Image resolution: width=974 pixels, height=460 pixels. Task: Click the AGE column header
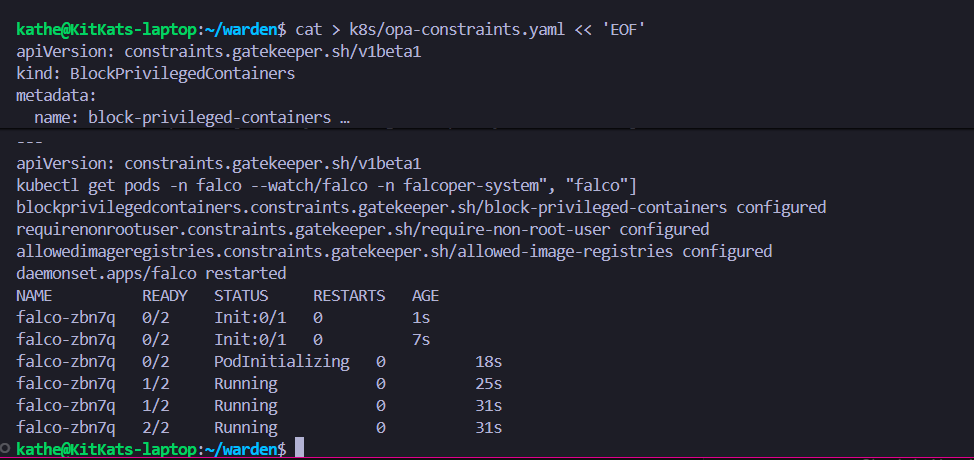tap(425, 296)
